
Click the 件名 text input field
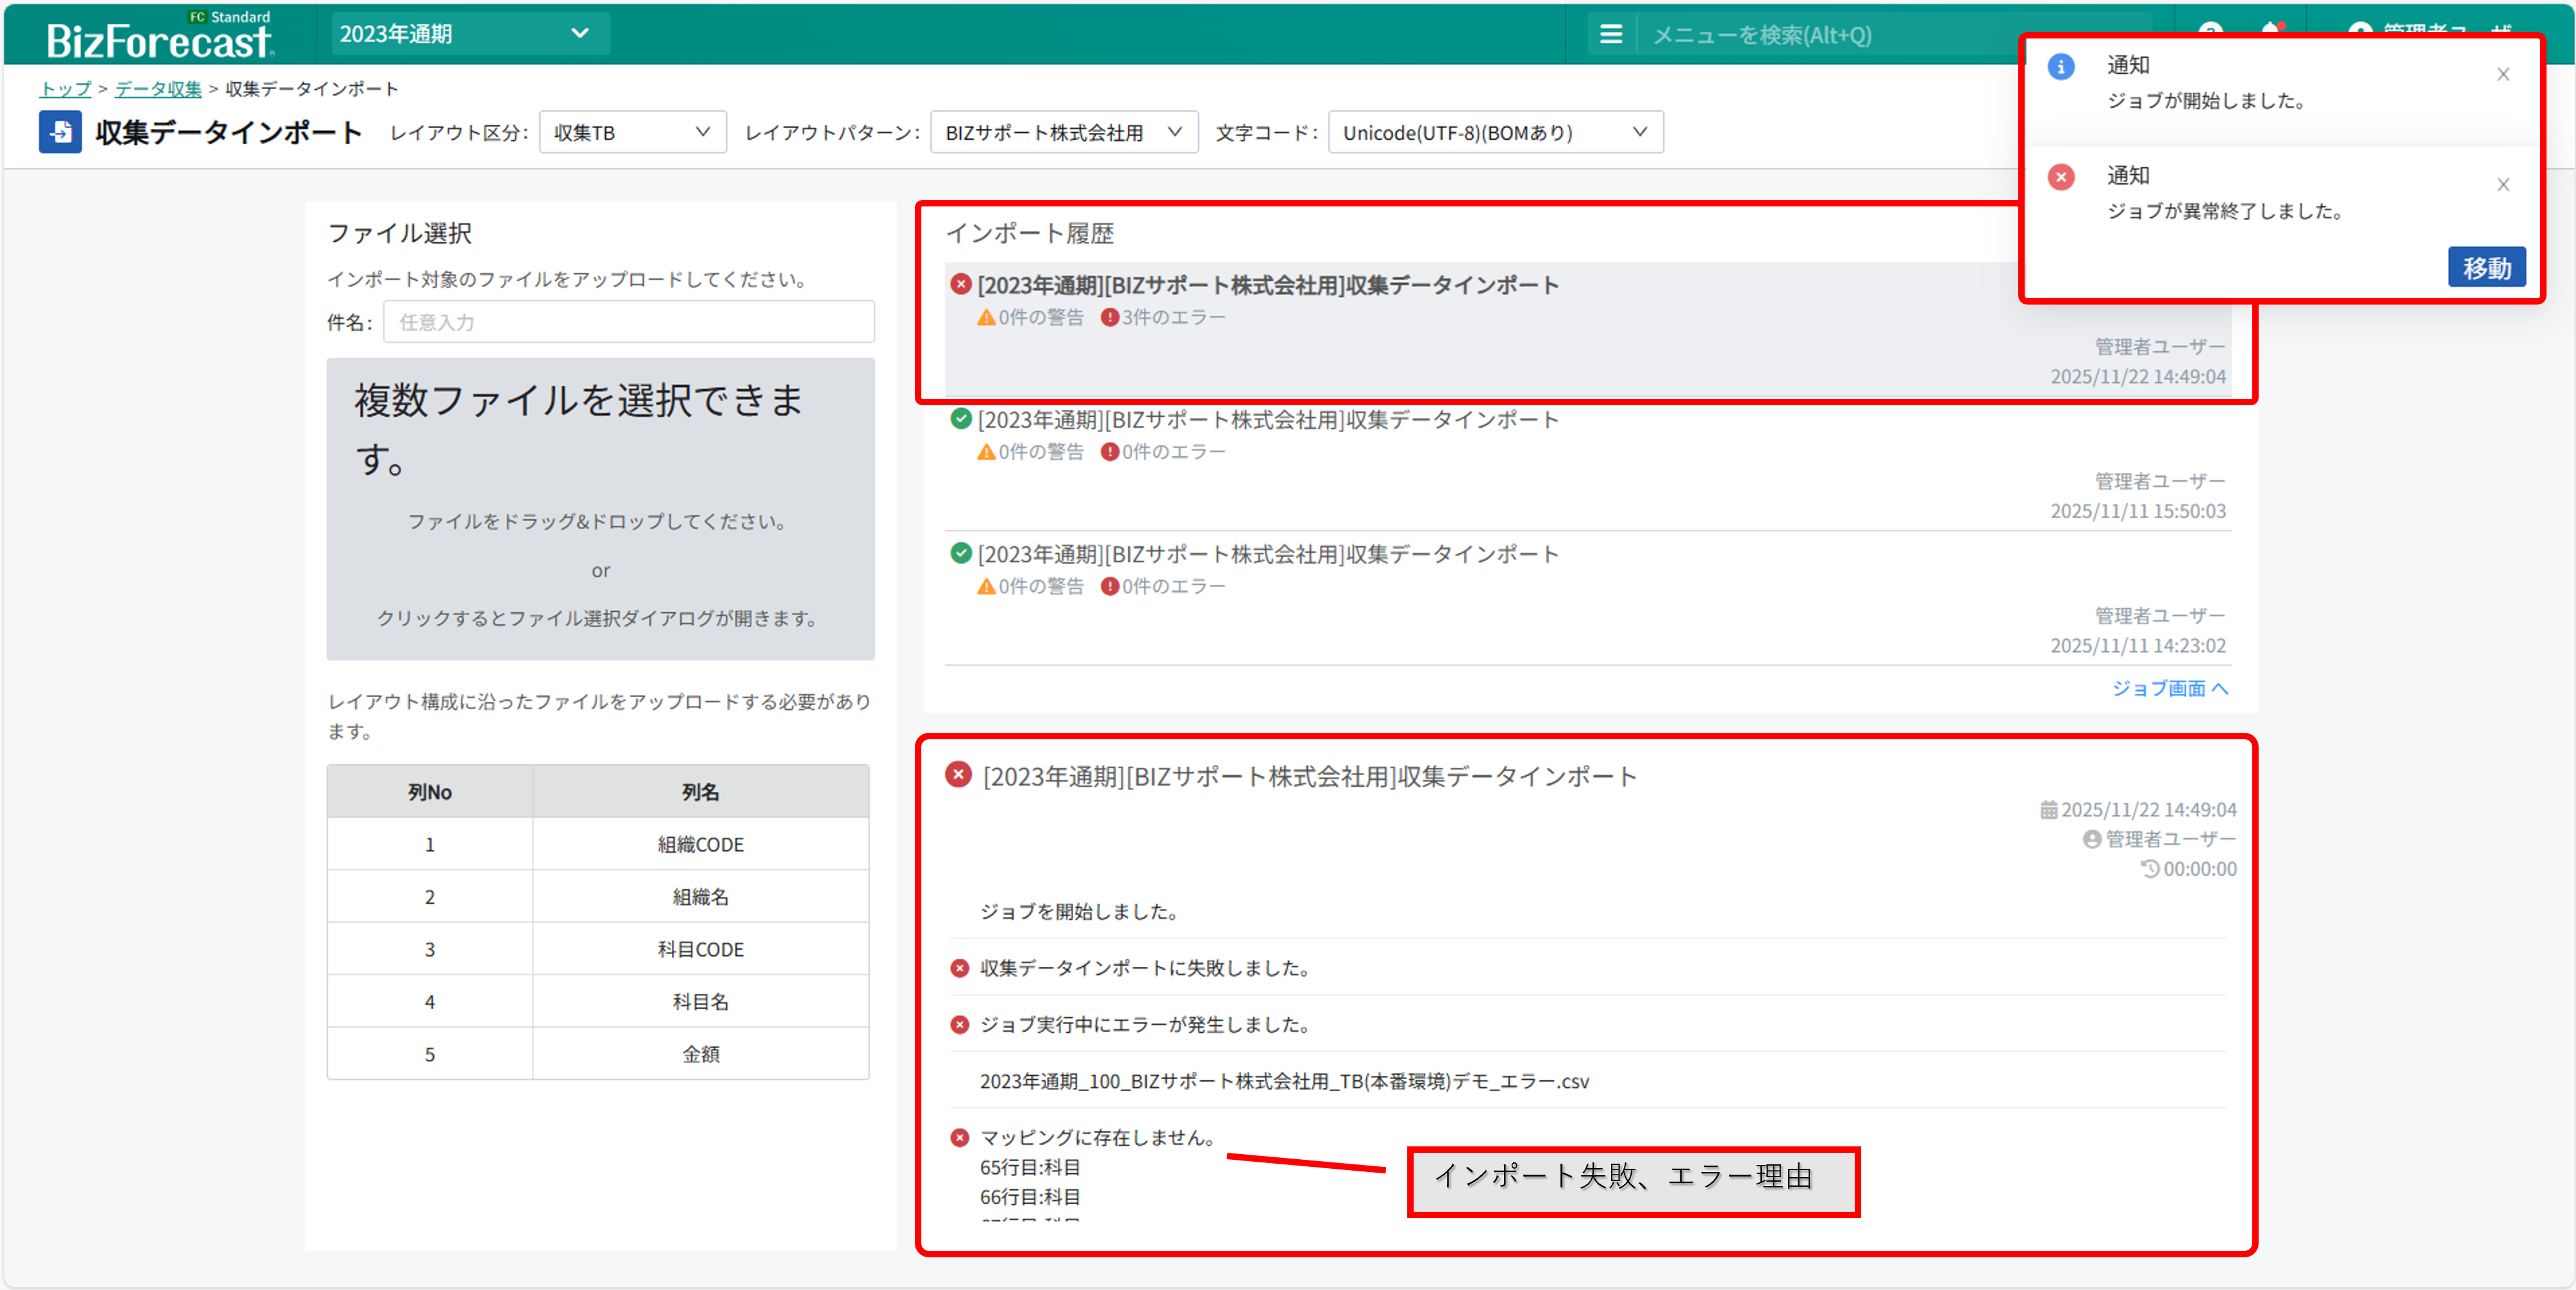tap(628, 322)
